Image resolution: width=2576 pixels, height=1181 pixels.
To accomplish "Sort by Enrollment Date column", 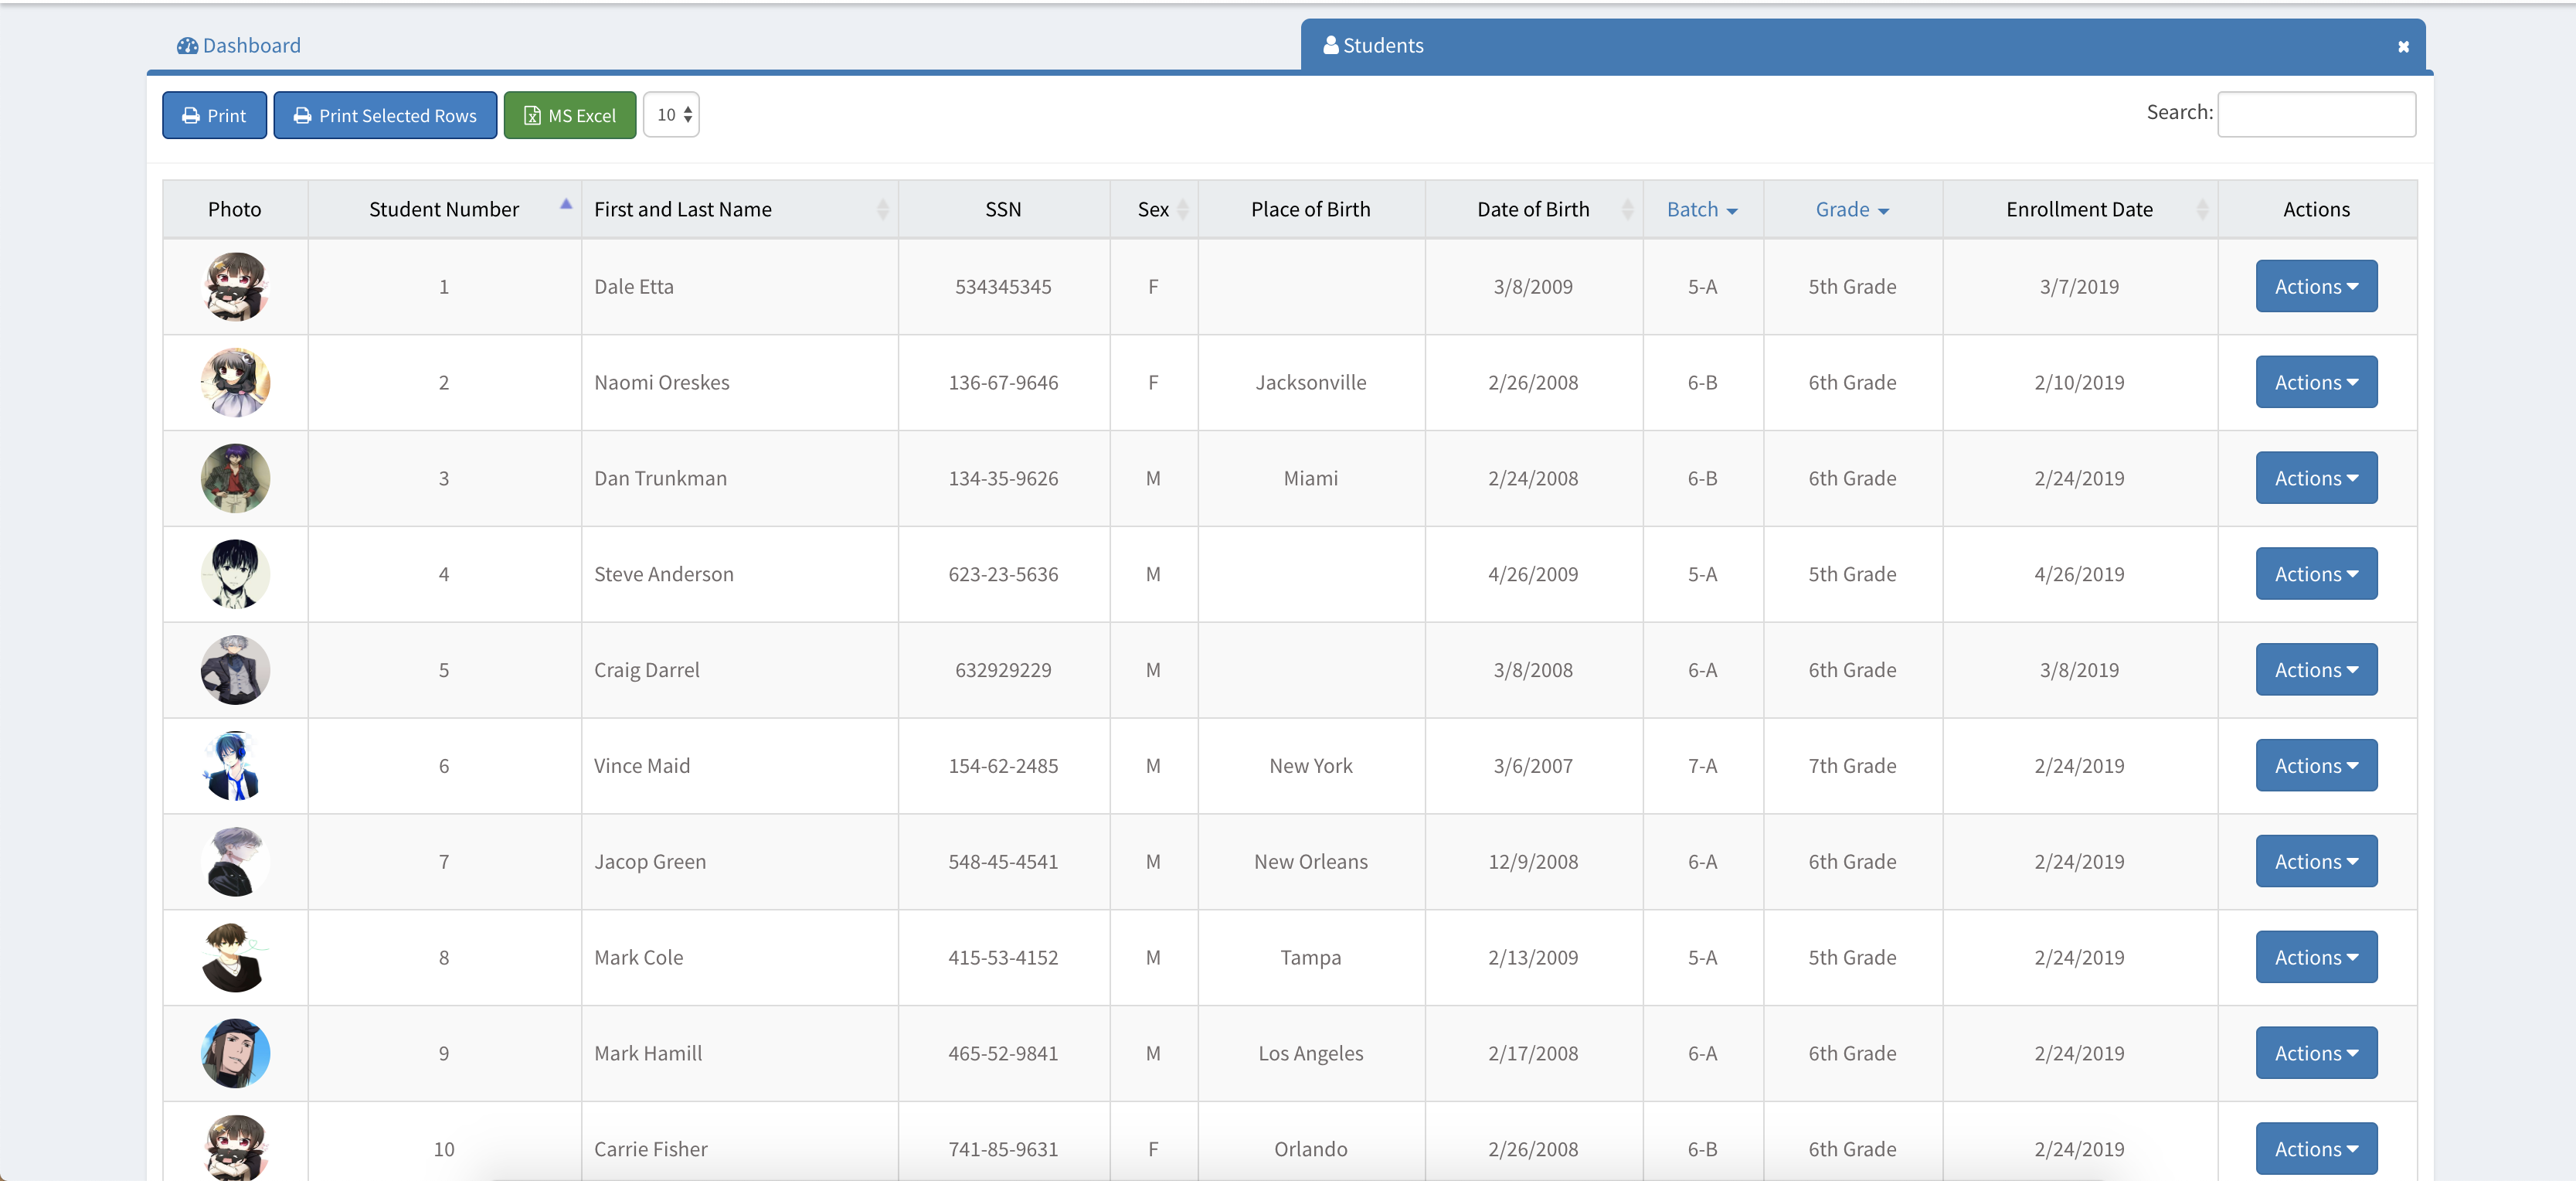I will [2080, 209].
